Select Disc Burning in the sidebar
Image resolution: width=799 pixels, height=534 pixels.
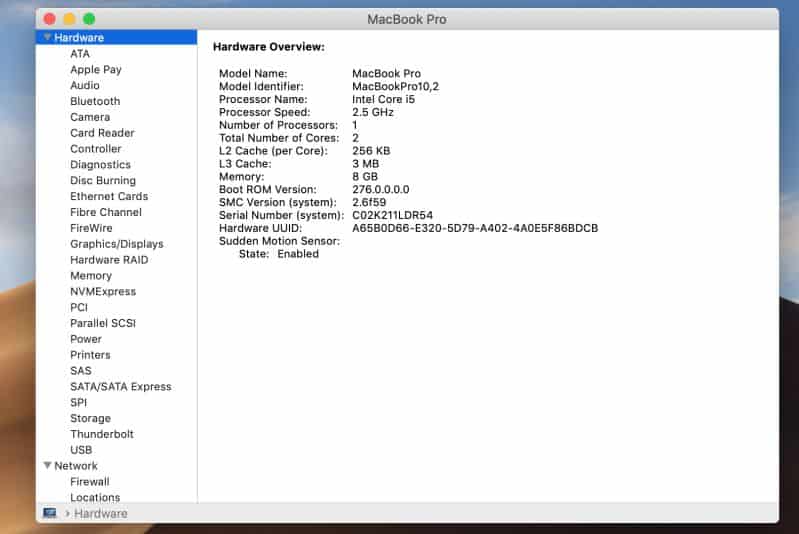point(103,180)
